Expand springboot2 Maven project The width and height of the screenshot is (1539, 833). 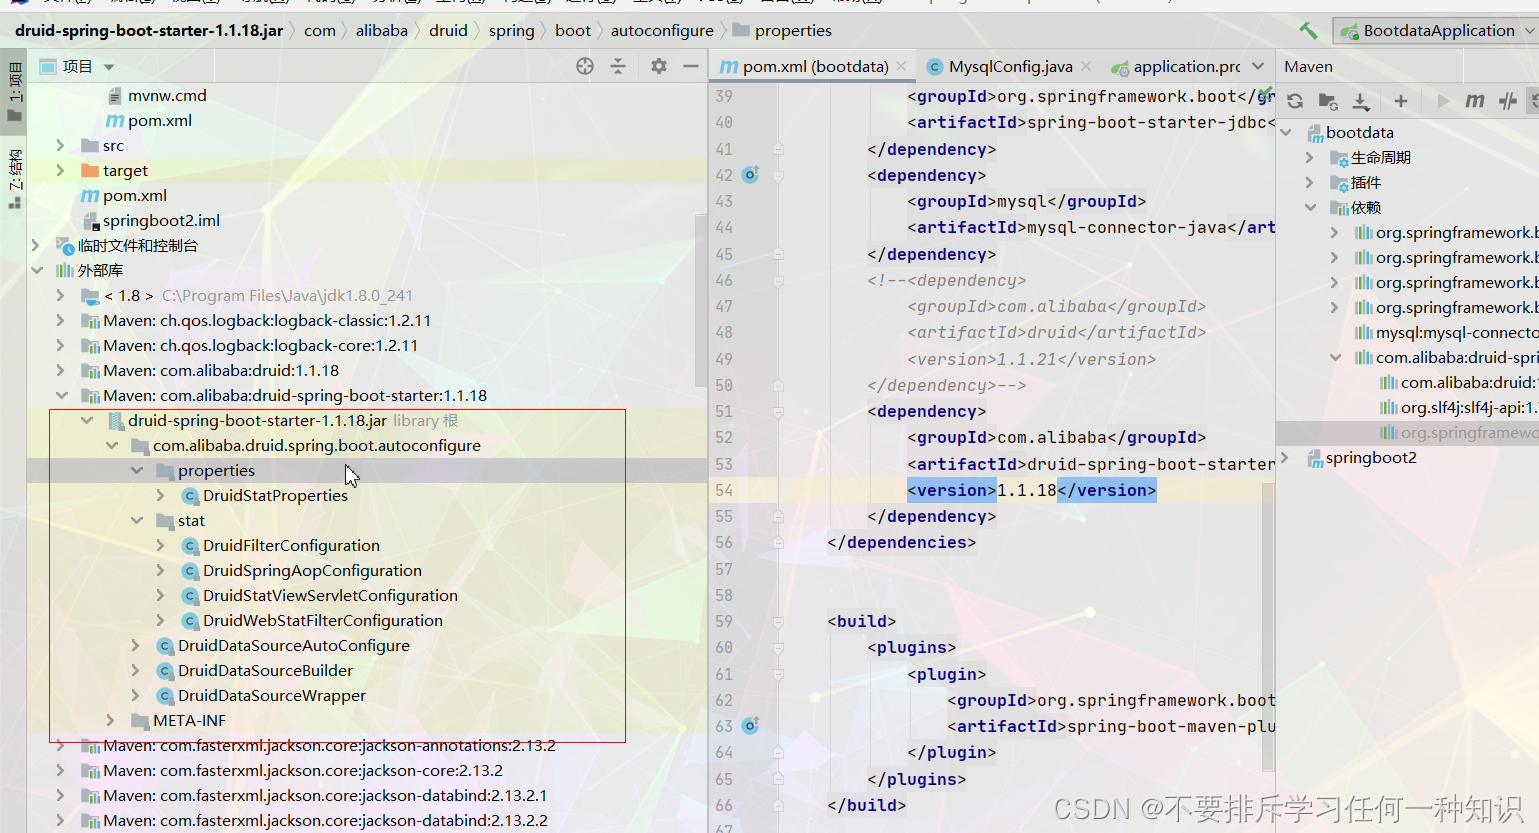coord(1286,457)
